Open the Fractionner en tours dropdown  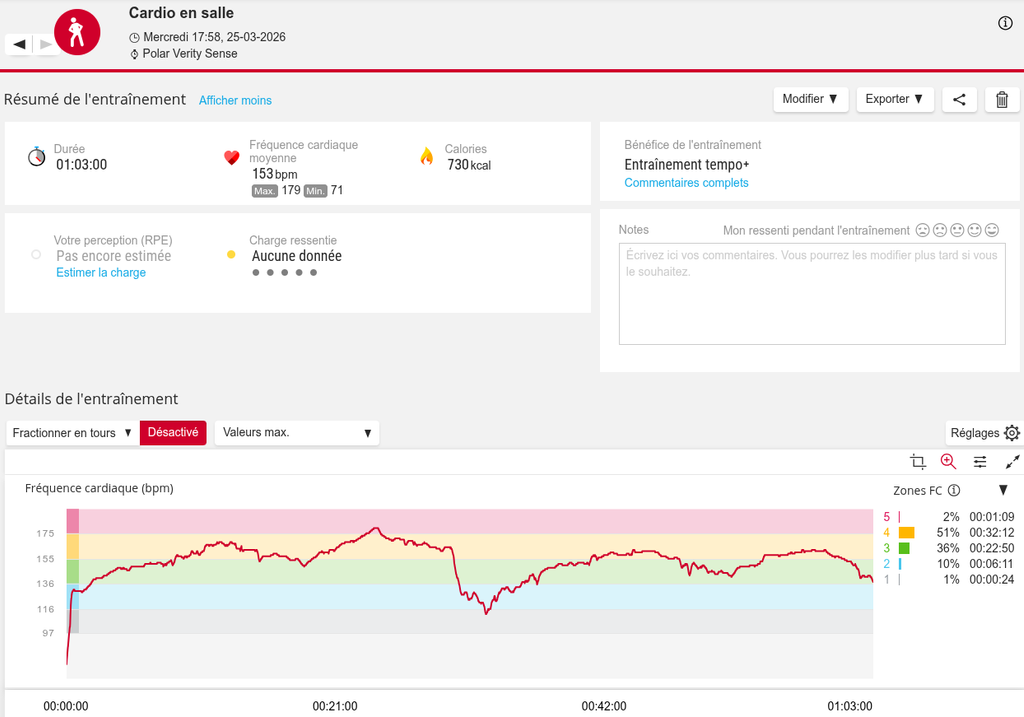(72, 433)
